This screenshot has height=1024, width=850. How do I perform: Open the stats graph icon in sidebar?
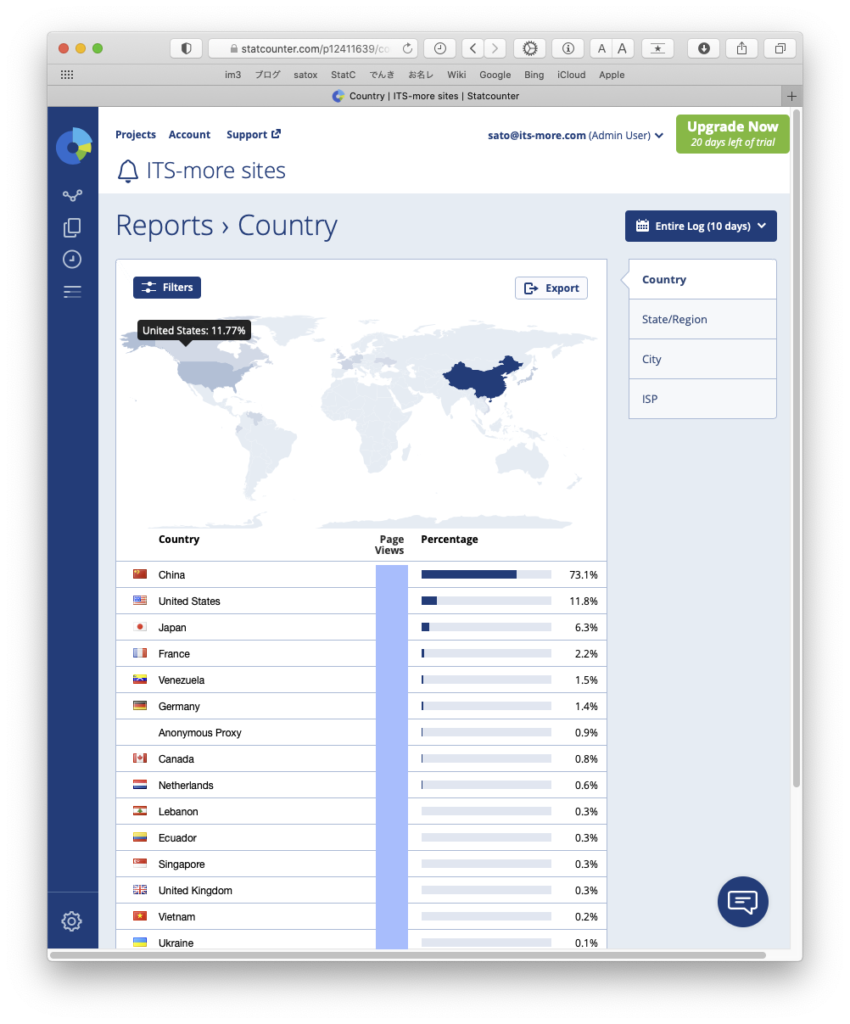click(x=72, y=196)
